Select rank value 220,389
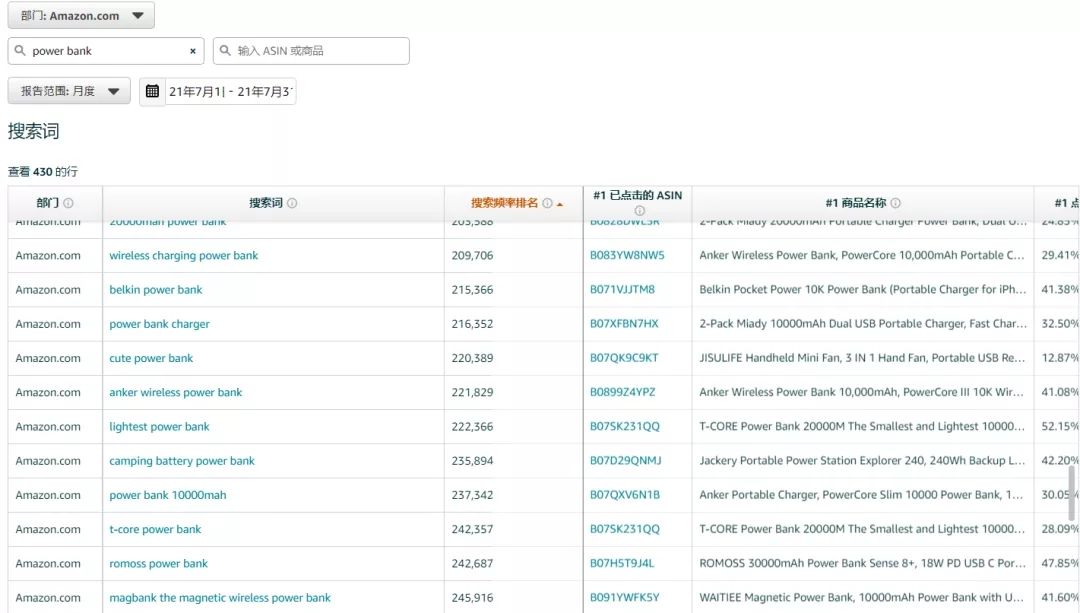Viewport: 1080px width, 613px height. click(472, 358)
